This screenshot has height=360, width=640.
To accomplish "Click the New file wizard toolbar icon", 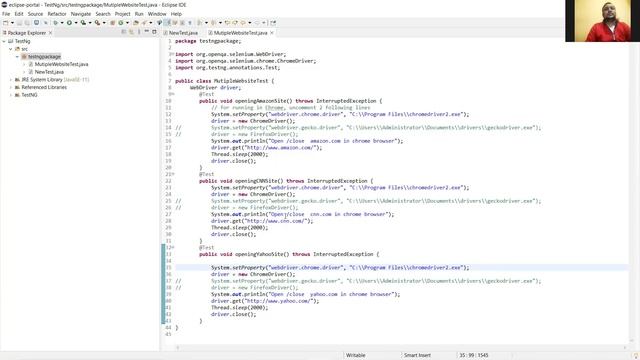I will (x=5, y=23).
